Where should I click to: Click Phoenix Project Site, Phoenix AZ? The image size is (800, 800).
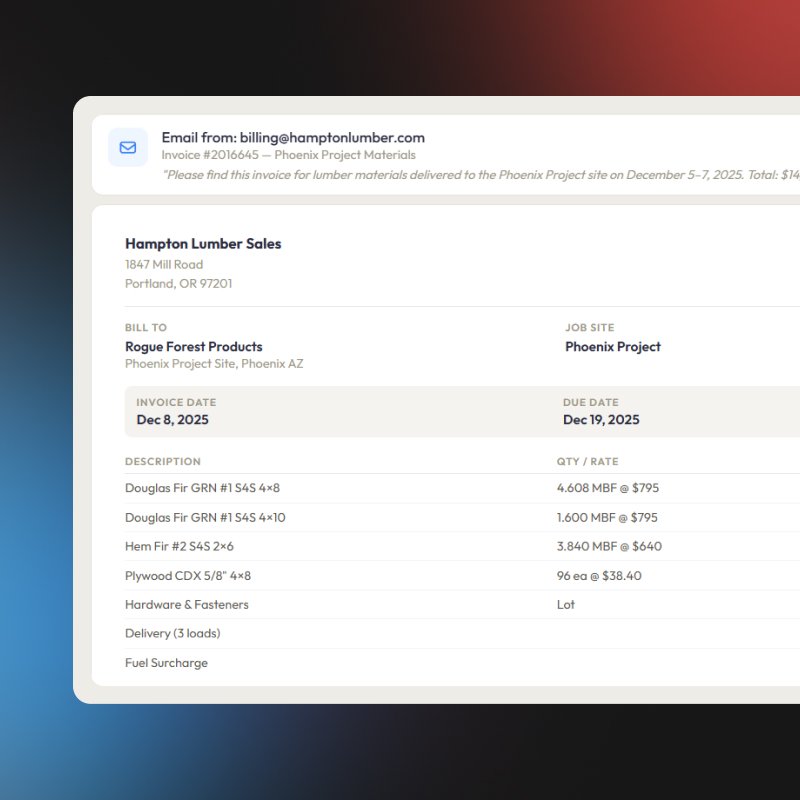coord(214,364)
